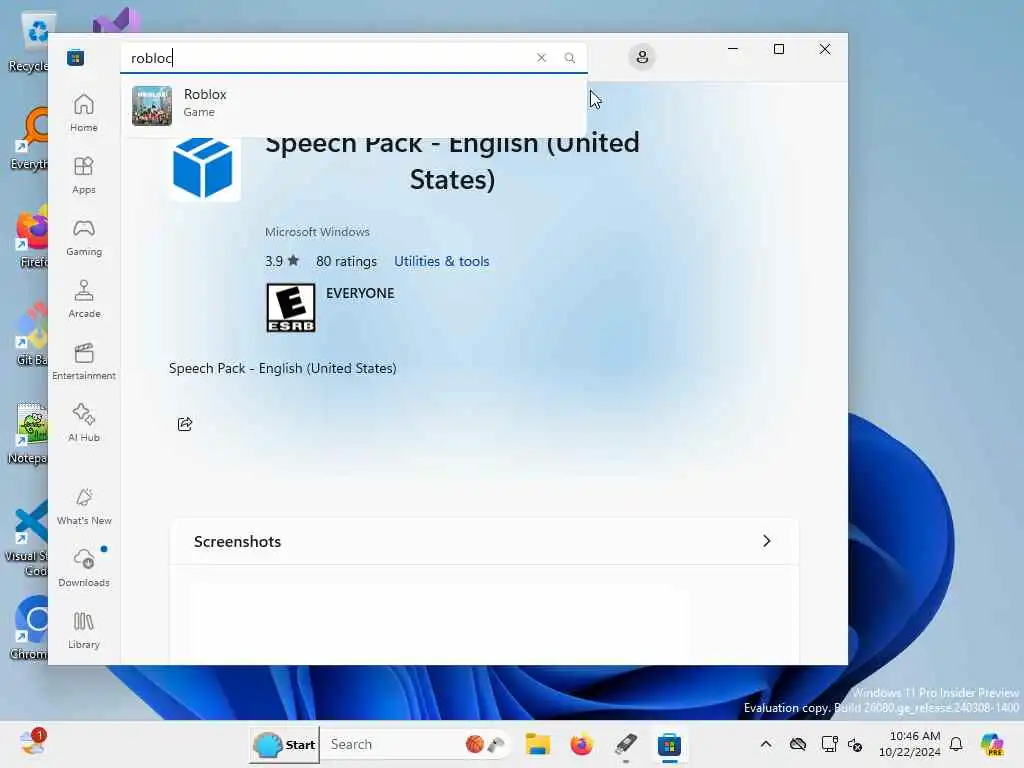Click the cloud sync-off tray icon
This screenshot has height=768, width=1024.
797,744
